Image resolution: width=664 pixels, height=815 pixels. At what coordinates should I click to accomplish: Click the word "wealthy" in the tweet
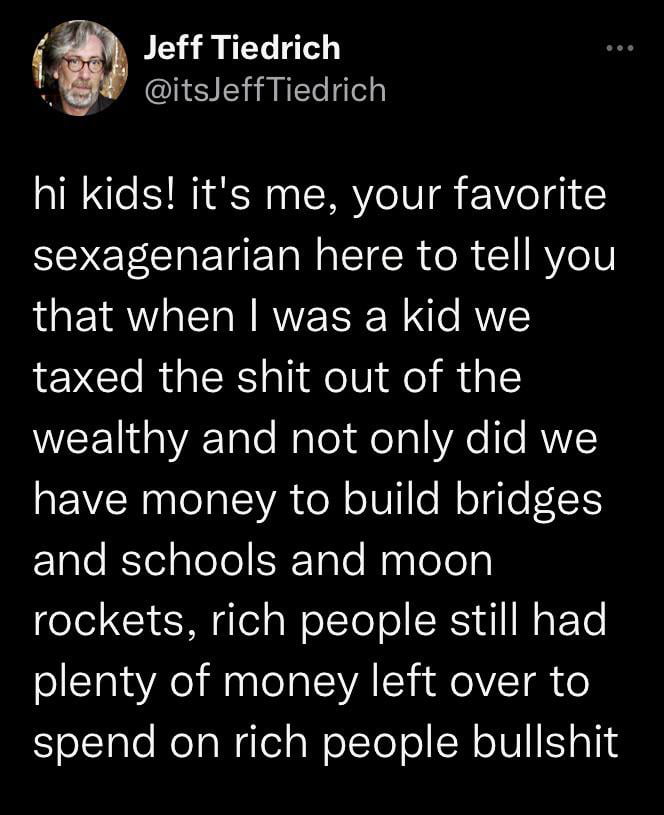point(110,440)
